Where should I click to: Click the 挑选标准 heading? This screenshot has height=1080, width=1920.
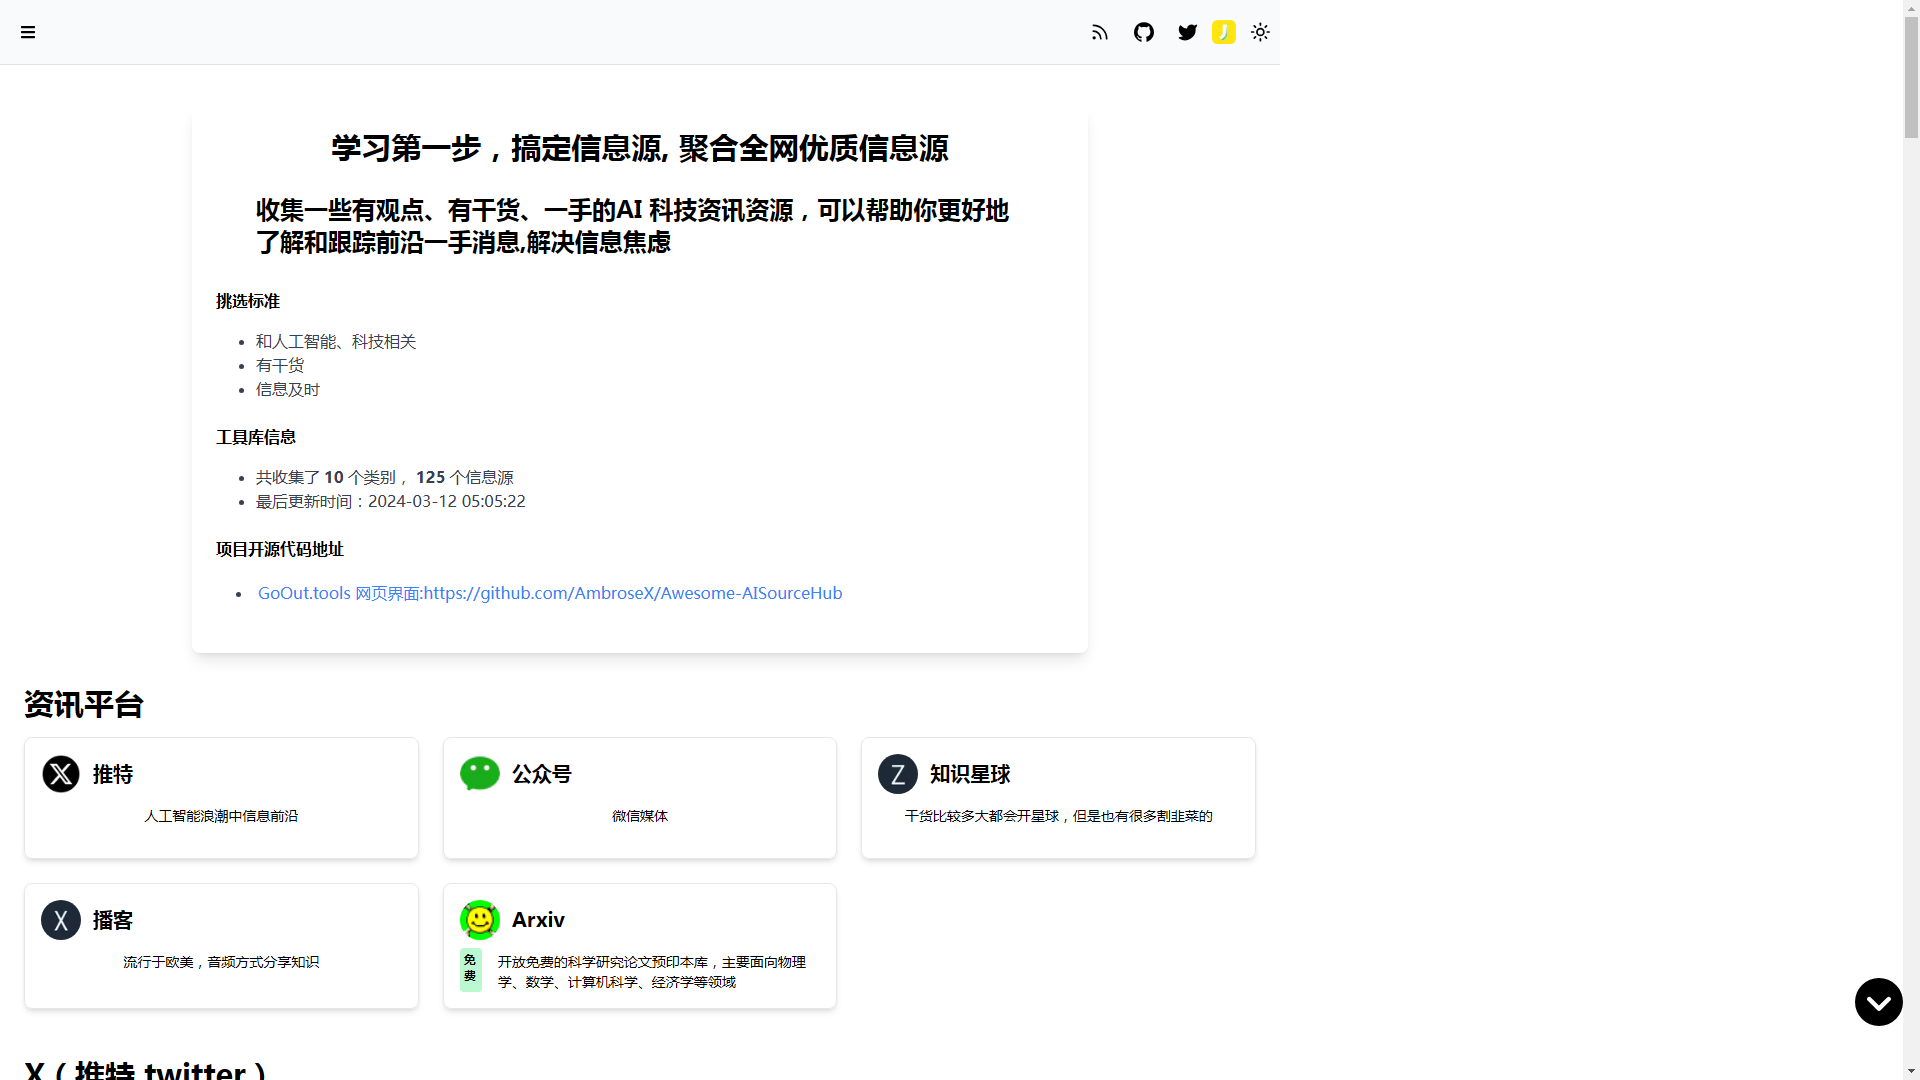(x=248, y=301)
